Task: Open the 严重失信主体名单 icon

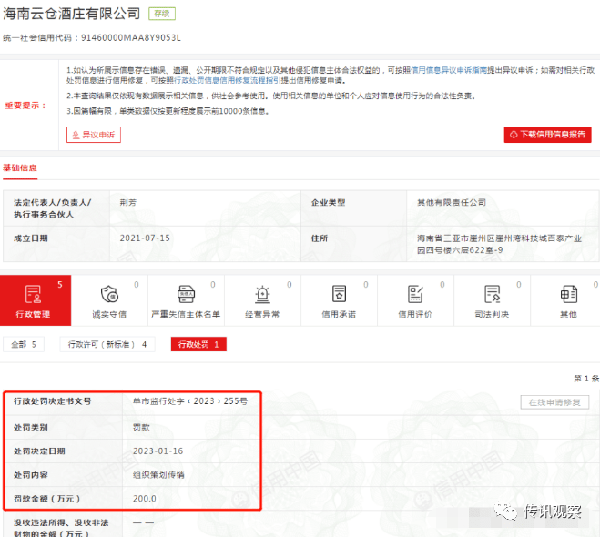Action: pos(187,296)
